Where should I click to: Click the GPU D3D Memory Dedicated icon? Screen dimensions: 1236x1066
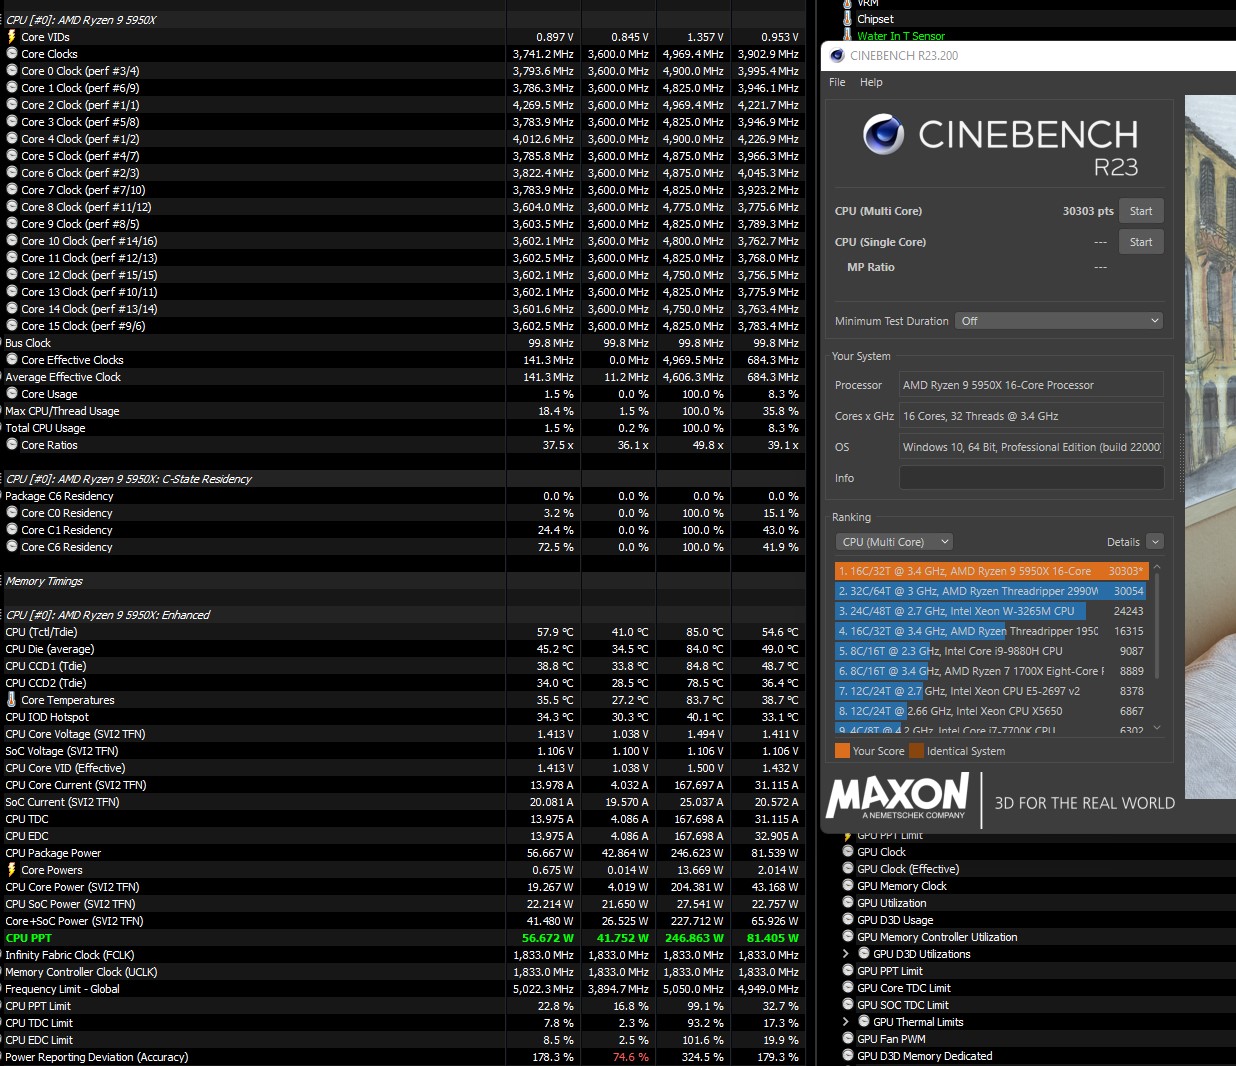coord(848,1056)
